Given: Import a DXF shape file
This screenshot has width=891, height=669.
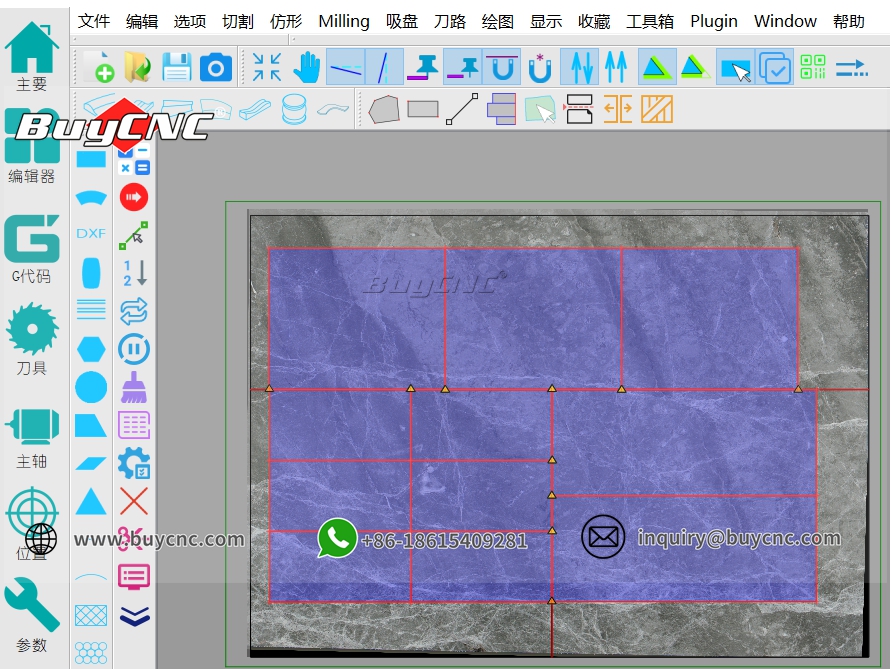Looking at the screenshot, I should 91,233.
